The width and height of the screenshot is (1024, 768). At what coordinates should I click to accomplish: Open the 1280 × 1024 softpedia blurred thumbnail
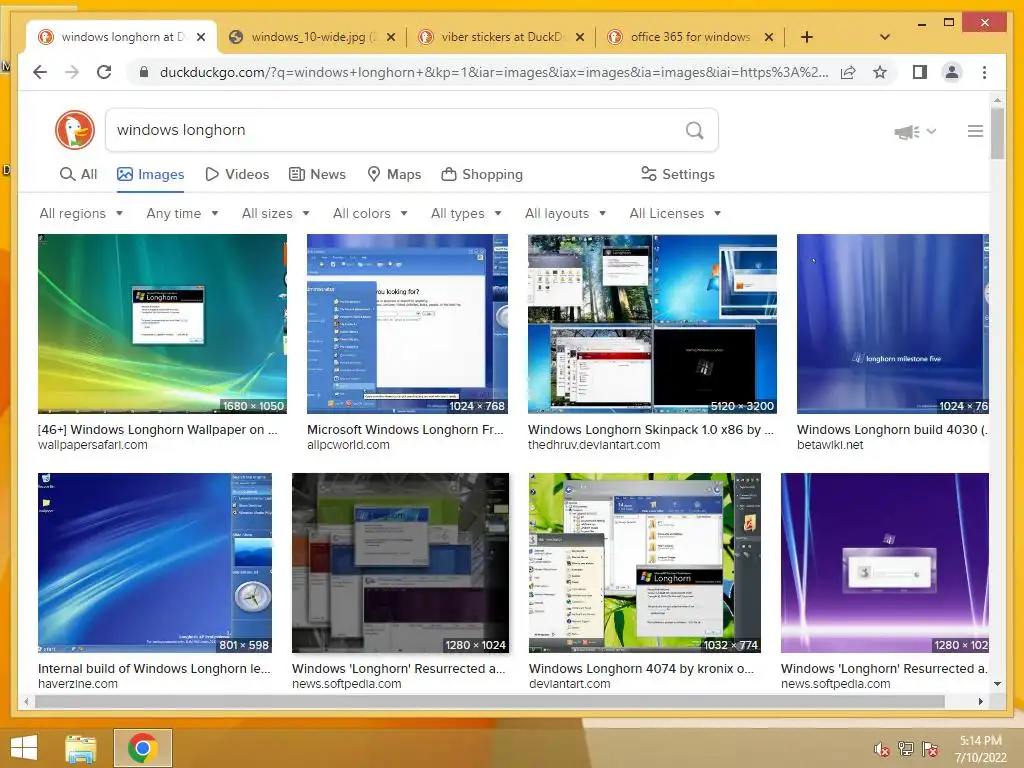[400, 563]
